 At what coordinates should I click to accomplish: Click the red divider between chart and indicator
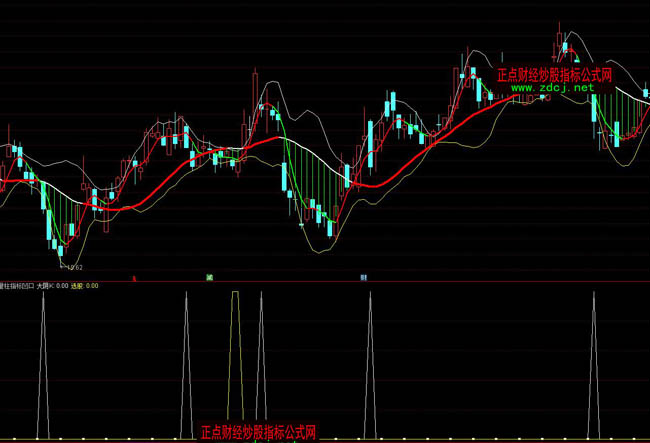click(x=325, y=281)
